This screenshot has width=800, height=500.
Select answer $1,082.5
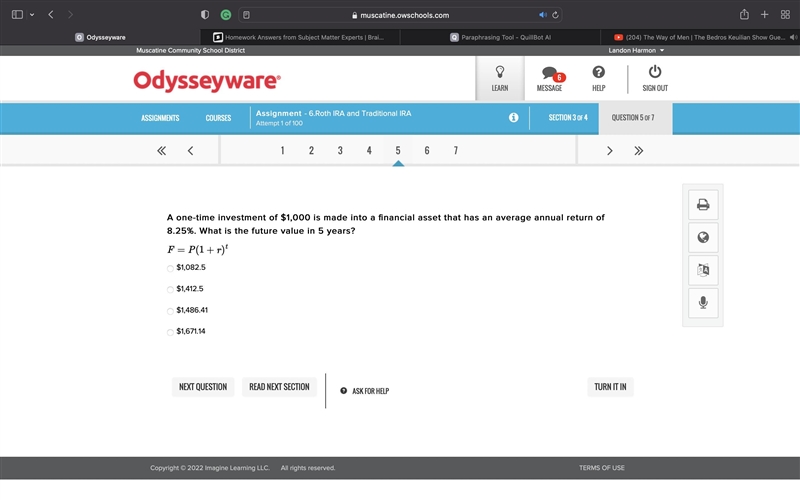click(170, 268)
